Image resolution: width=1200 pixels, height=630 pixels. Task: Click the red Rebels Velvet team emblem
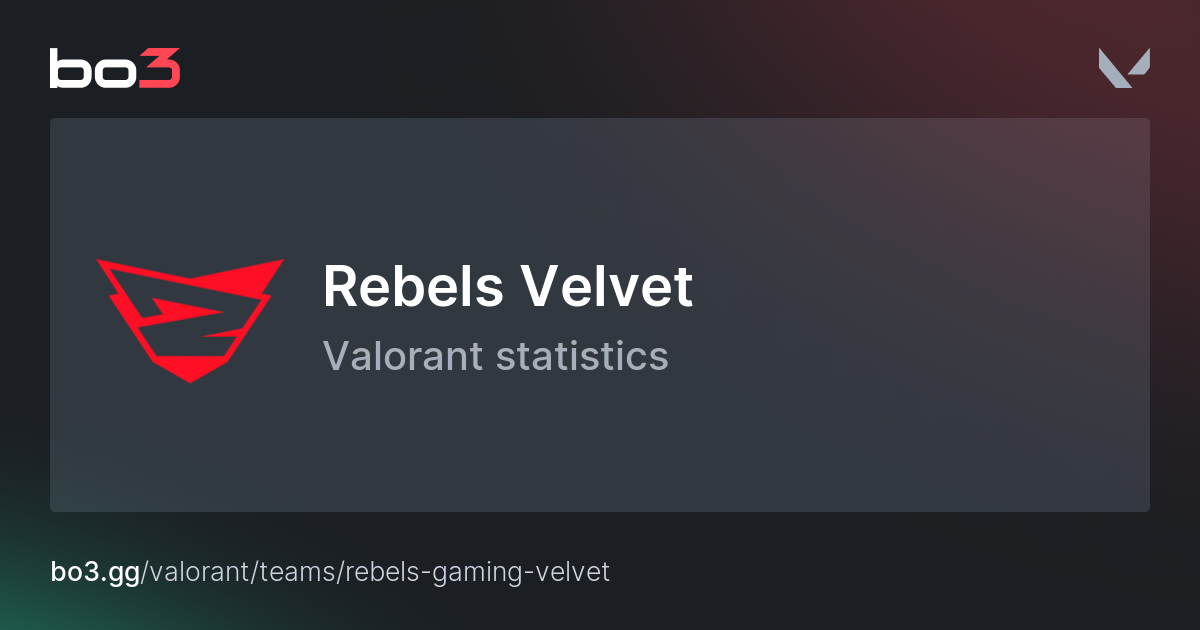pos(189,318)
